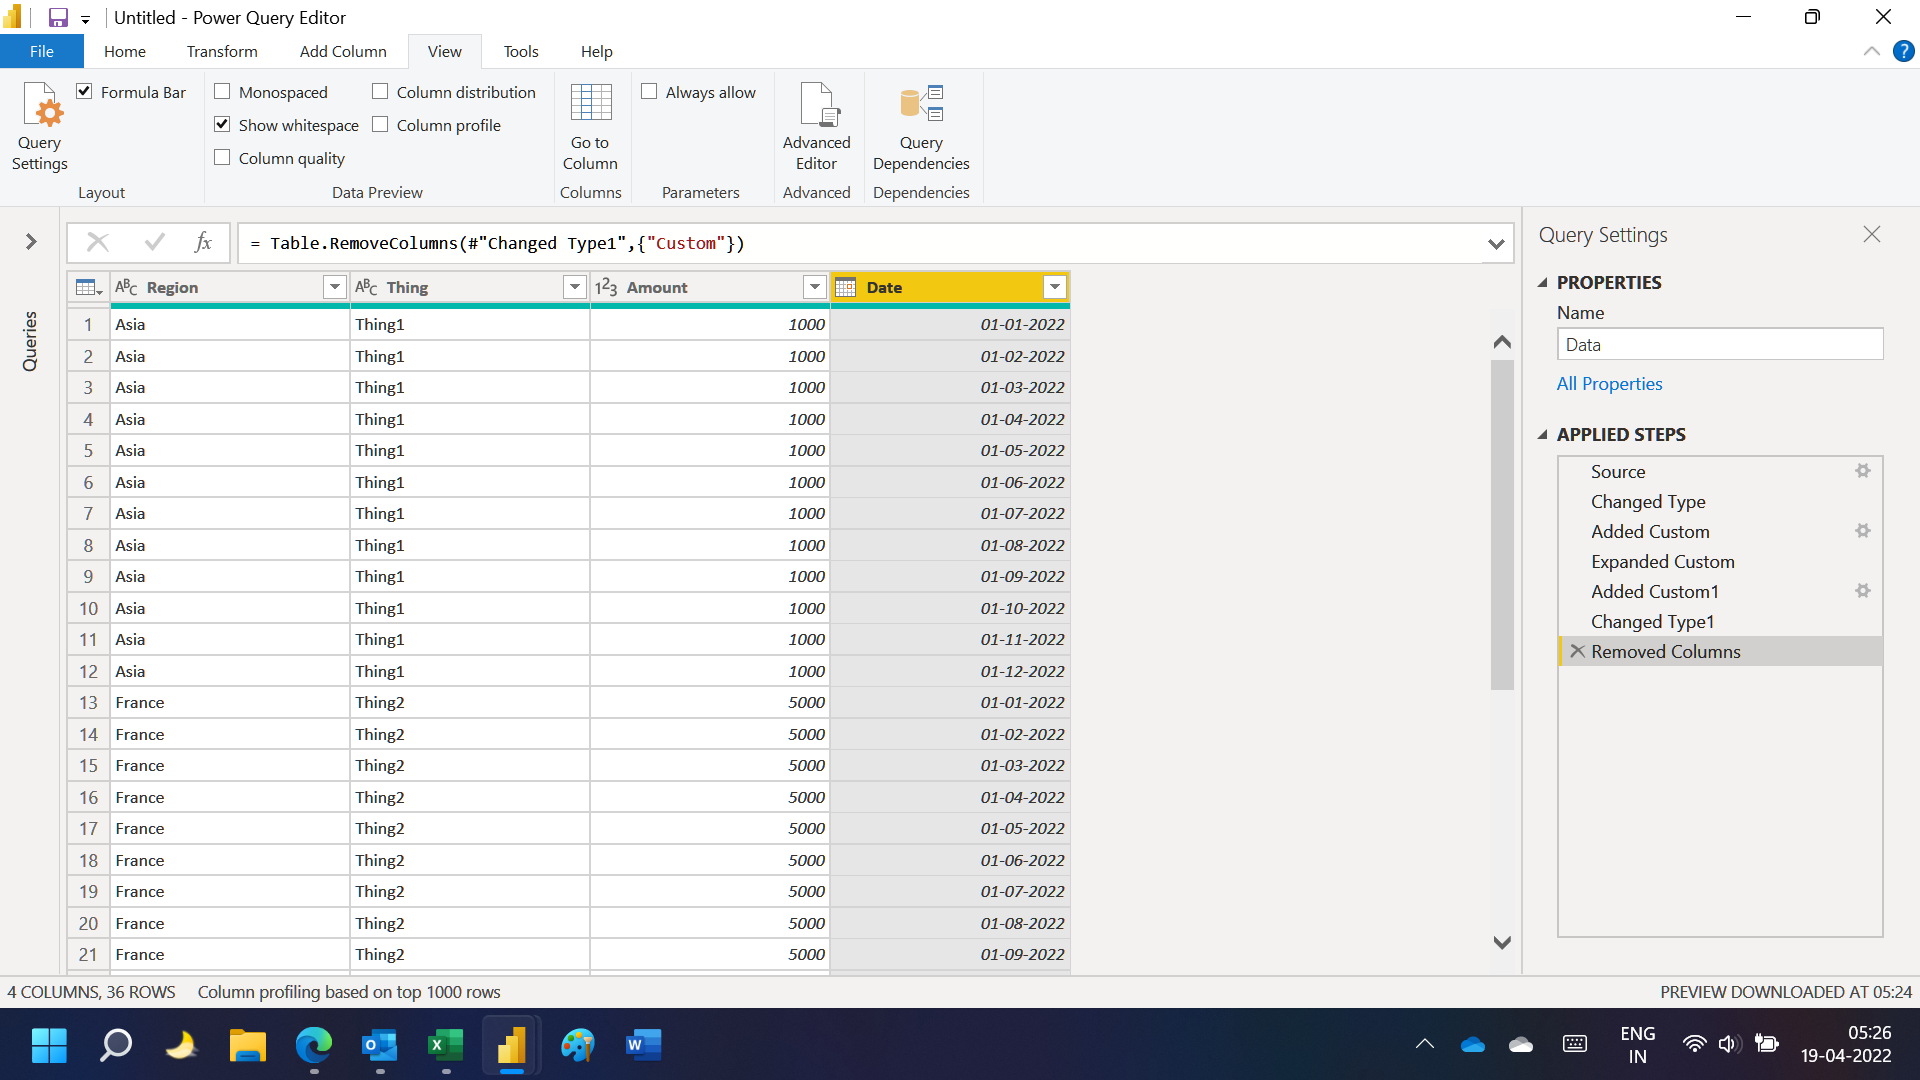1920x1080 pixels.
Task: Click the Amount column 123 type icon
Action: [606, 288]
